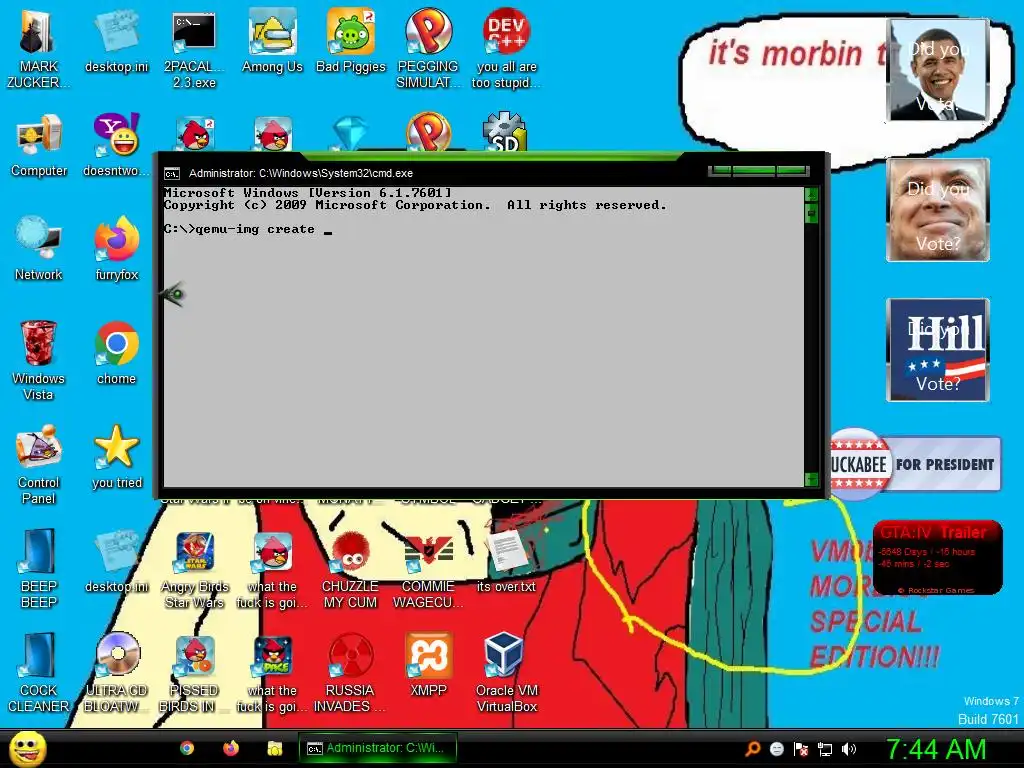1024x768 pixels.
Task: Select the BEEP BEEP desktop icon
Action: (39, 568)
